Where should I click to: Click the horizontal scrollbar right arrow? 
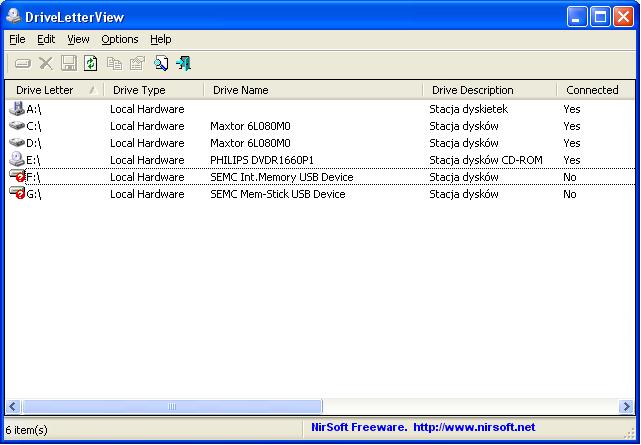coord(626,406)
